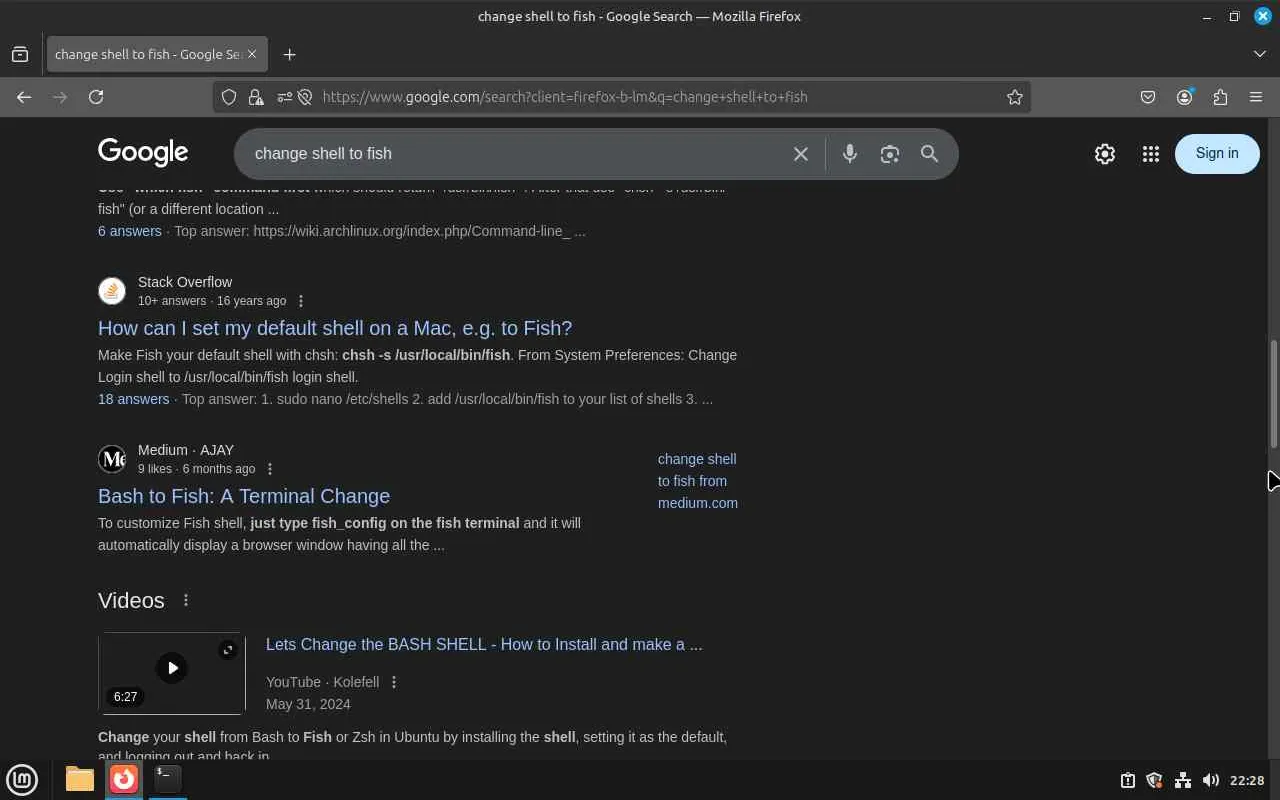The image size is (1280, 800).
Task: Click the tracking protection shield icon
Action: point(229,97)
